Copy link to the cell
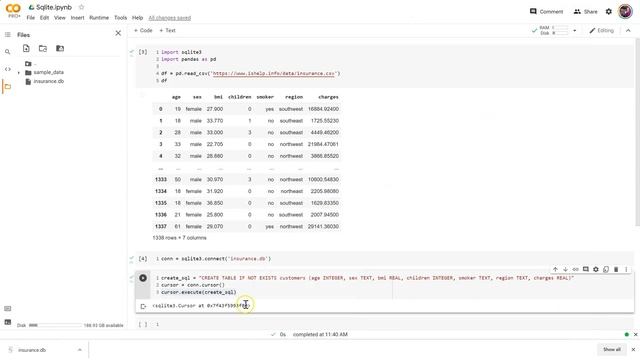 tap(576, 269)
